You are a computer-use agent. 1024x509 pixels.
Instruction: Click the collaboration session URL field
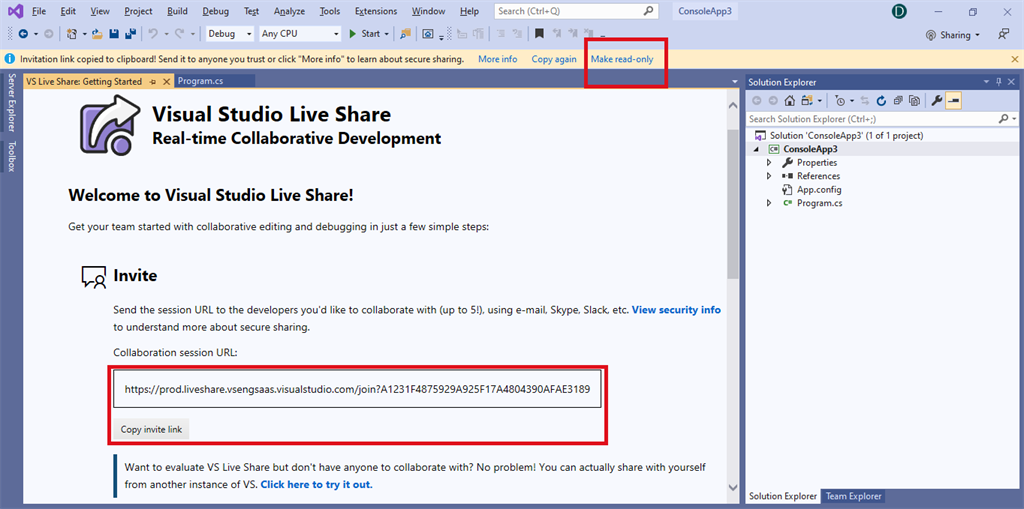(357, 389)
